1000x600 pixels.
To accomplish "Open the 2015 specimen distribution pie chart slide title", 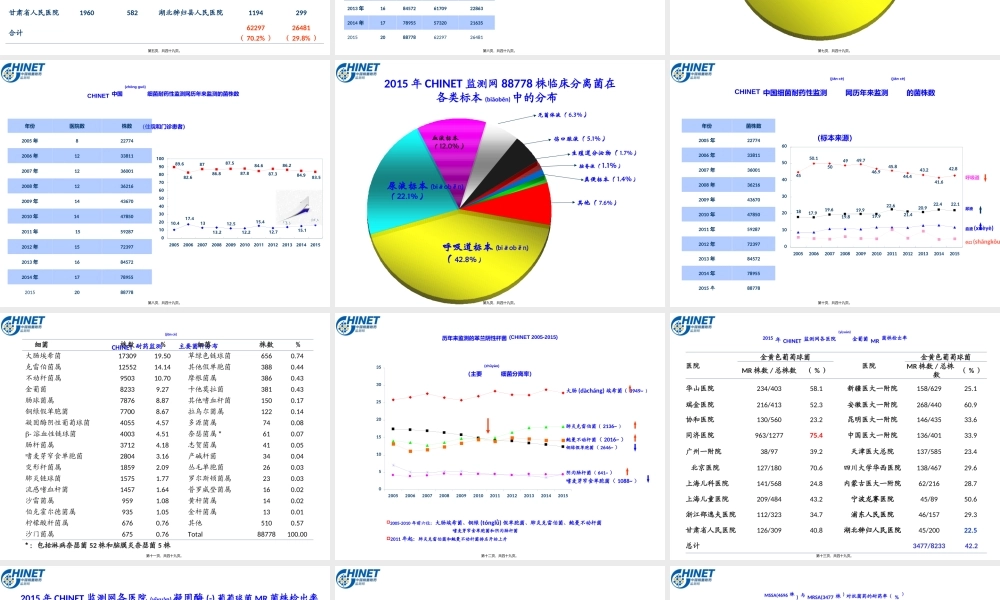I will 498,90.
